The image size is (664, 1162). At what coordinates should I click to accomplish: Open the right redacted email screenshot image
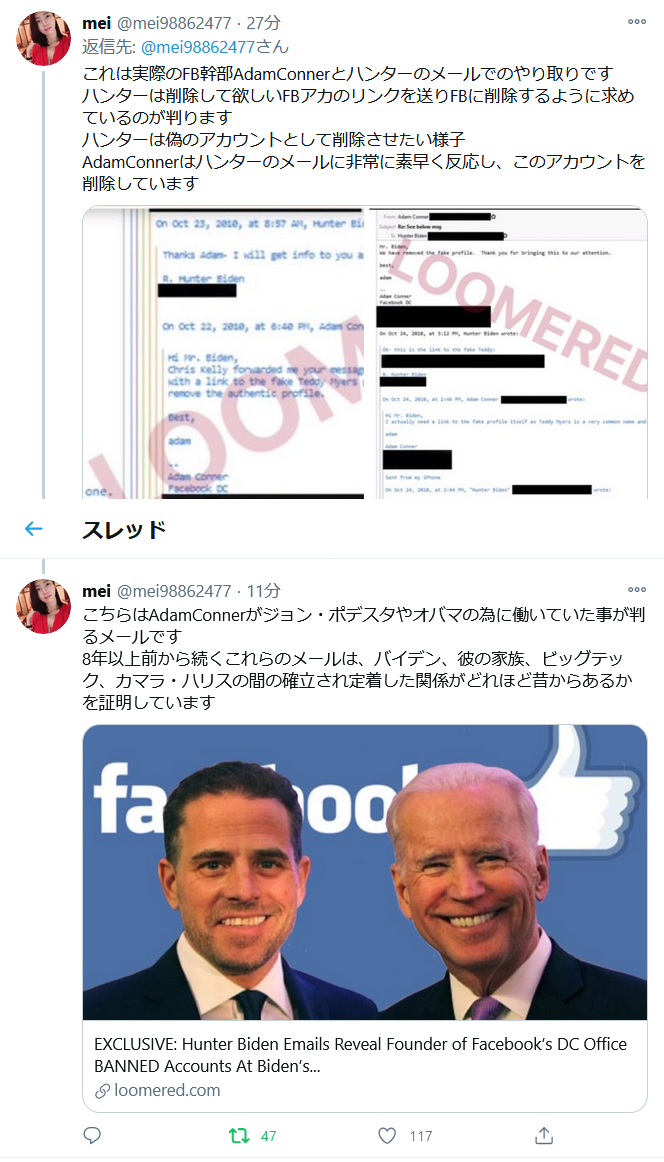507,351
